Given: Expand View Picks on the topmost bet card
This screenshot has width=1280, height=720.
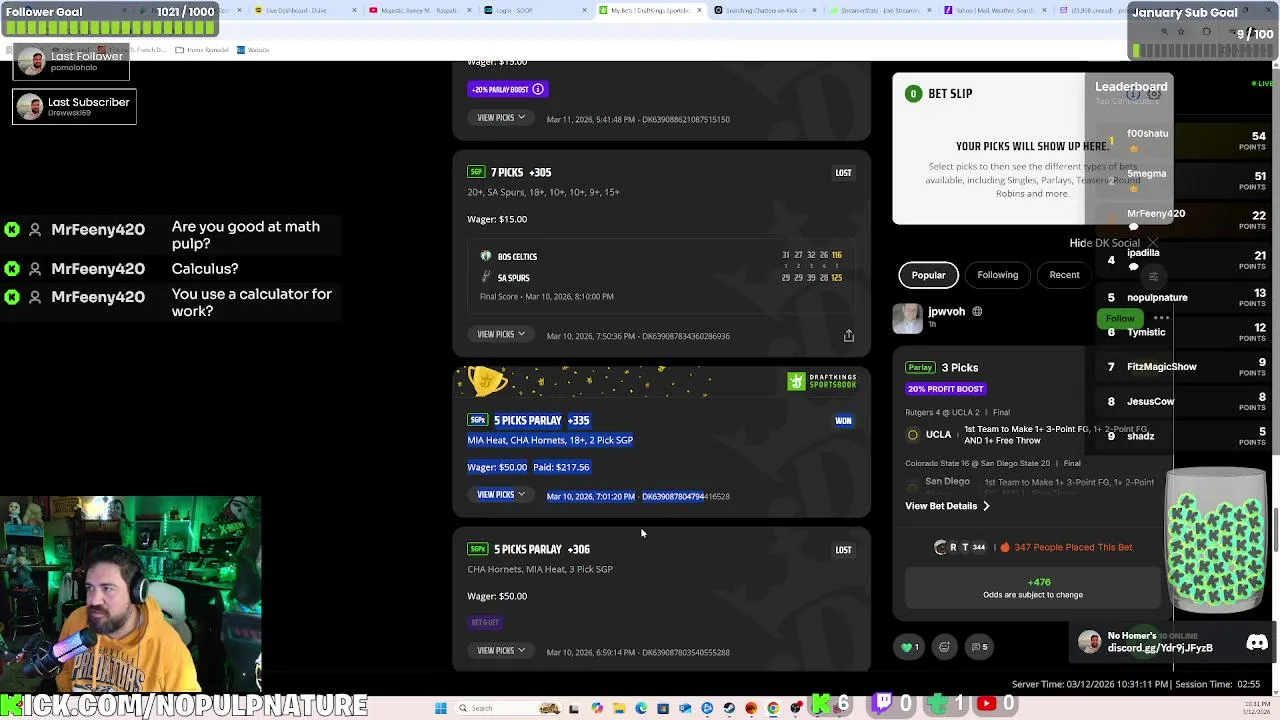Looking at the screenshot, I should tap(501, 118).
